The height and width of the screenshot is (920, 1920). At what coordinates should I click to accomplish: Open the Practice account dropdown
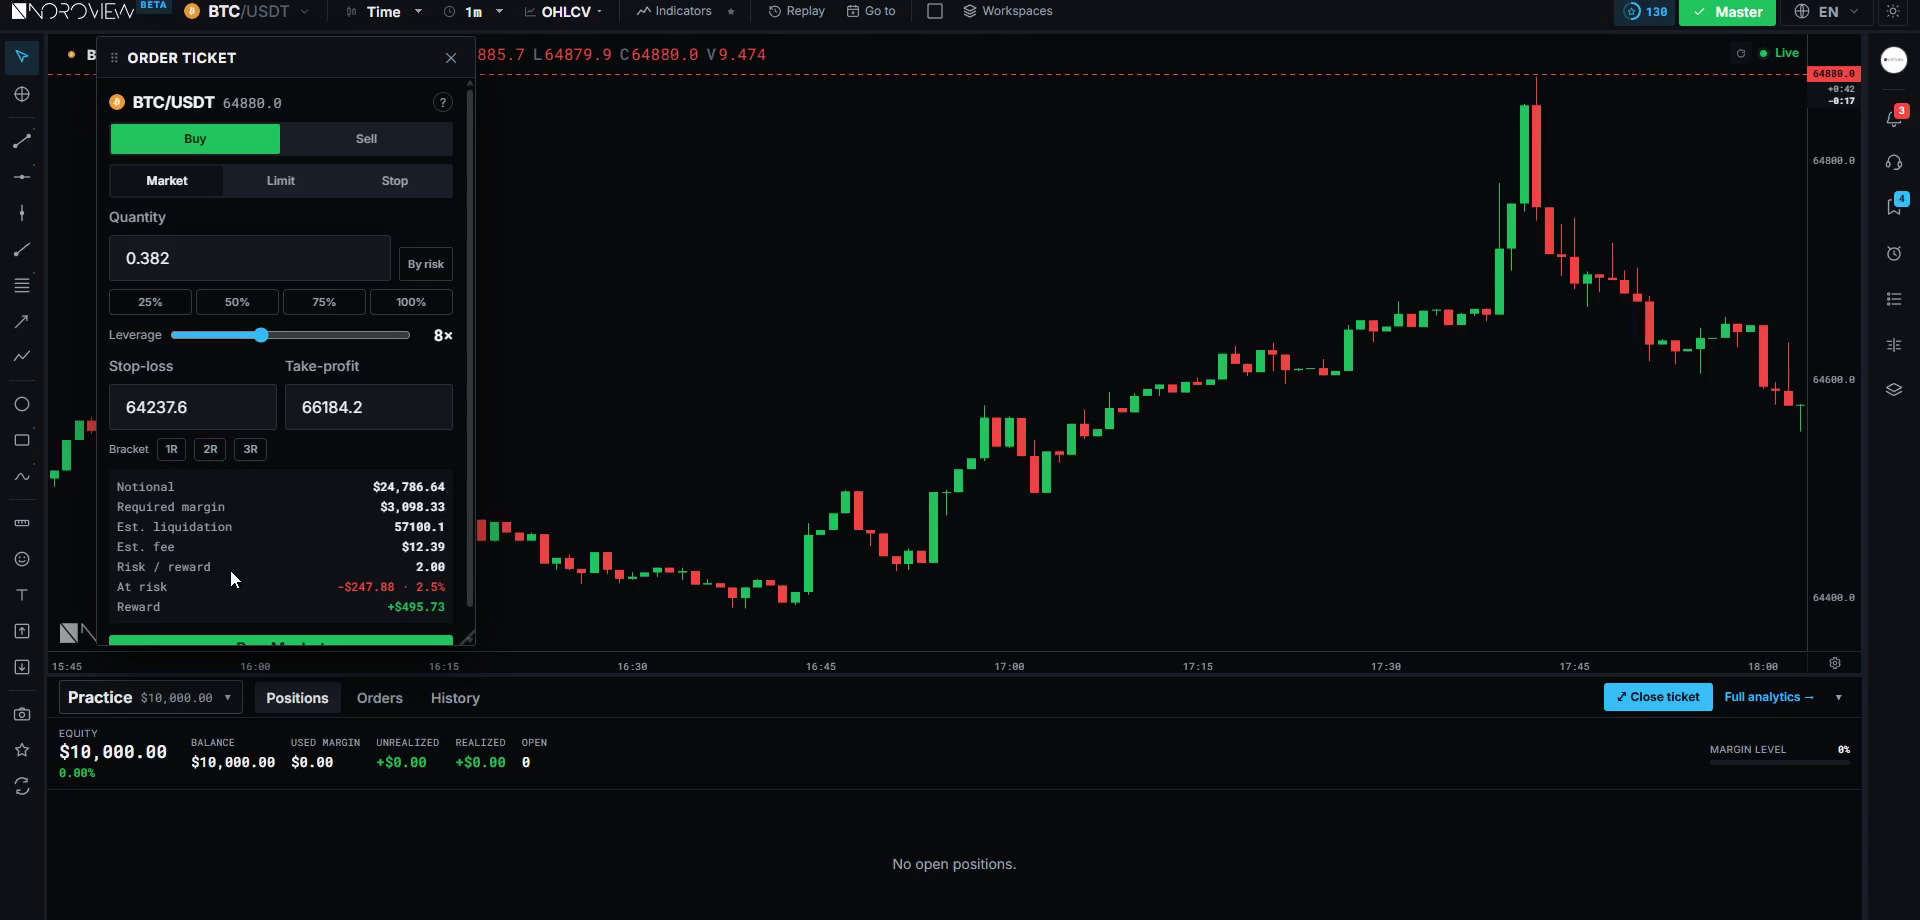151,697
